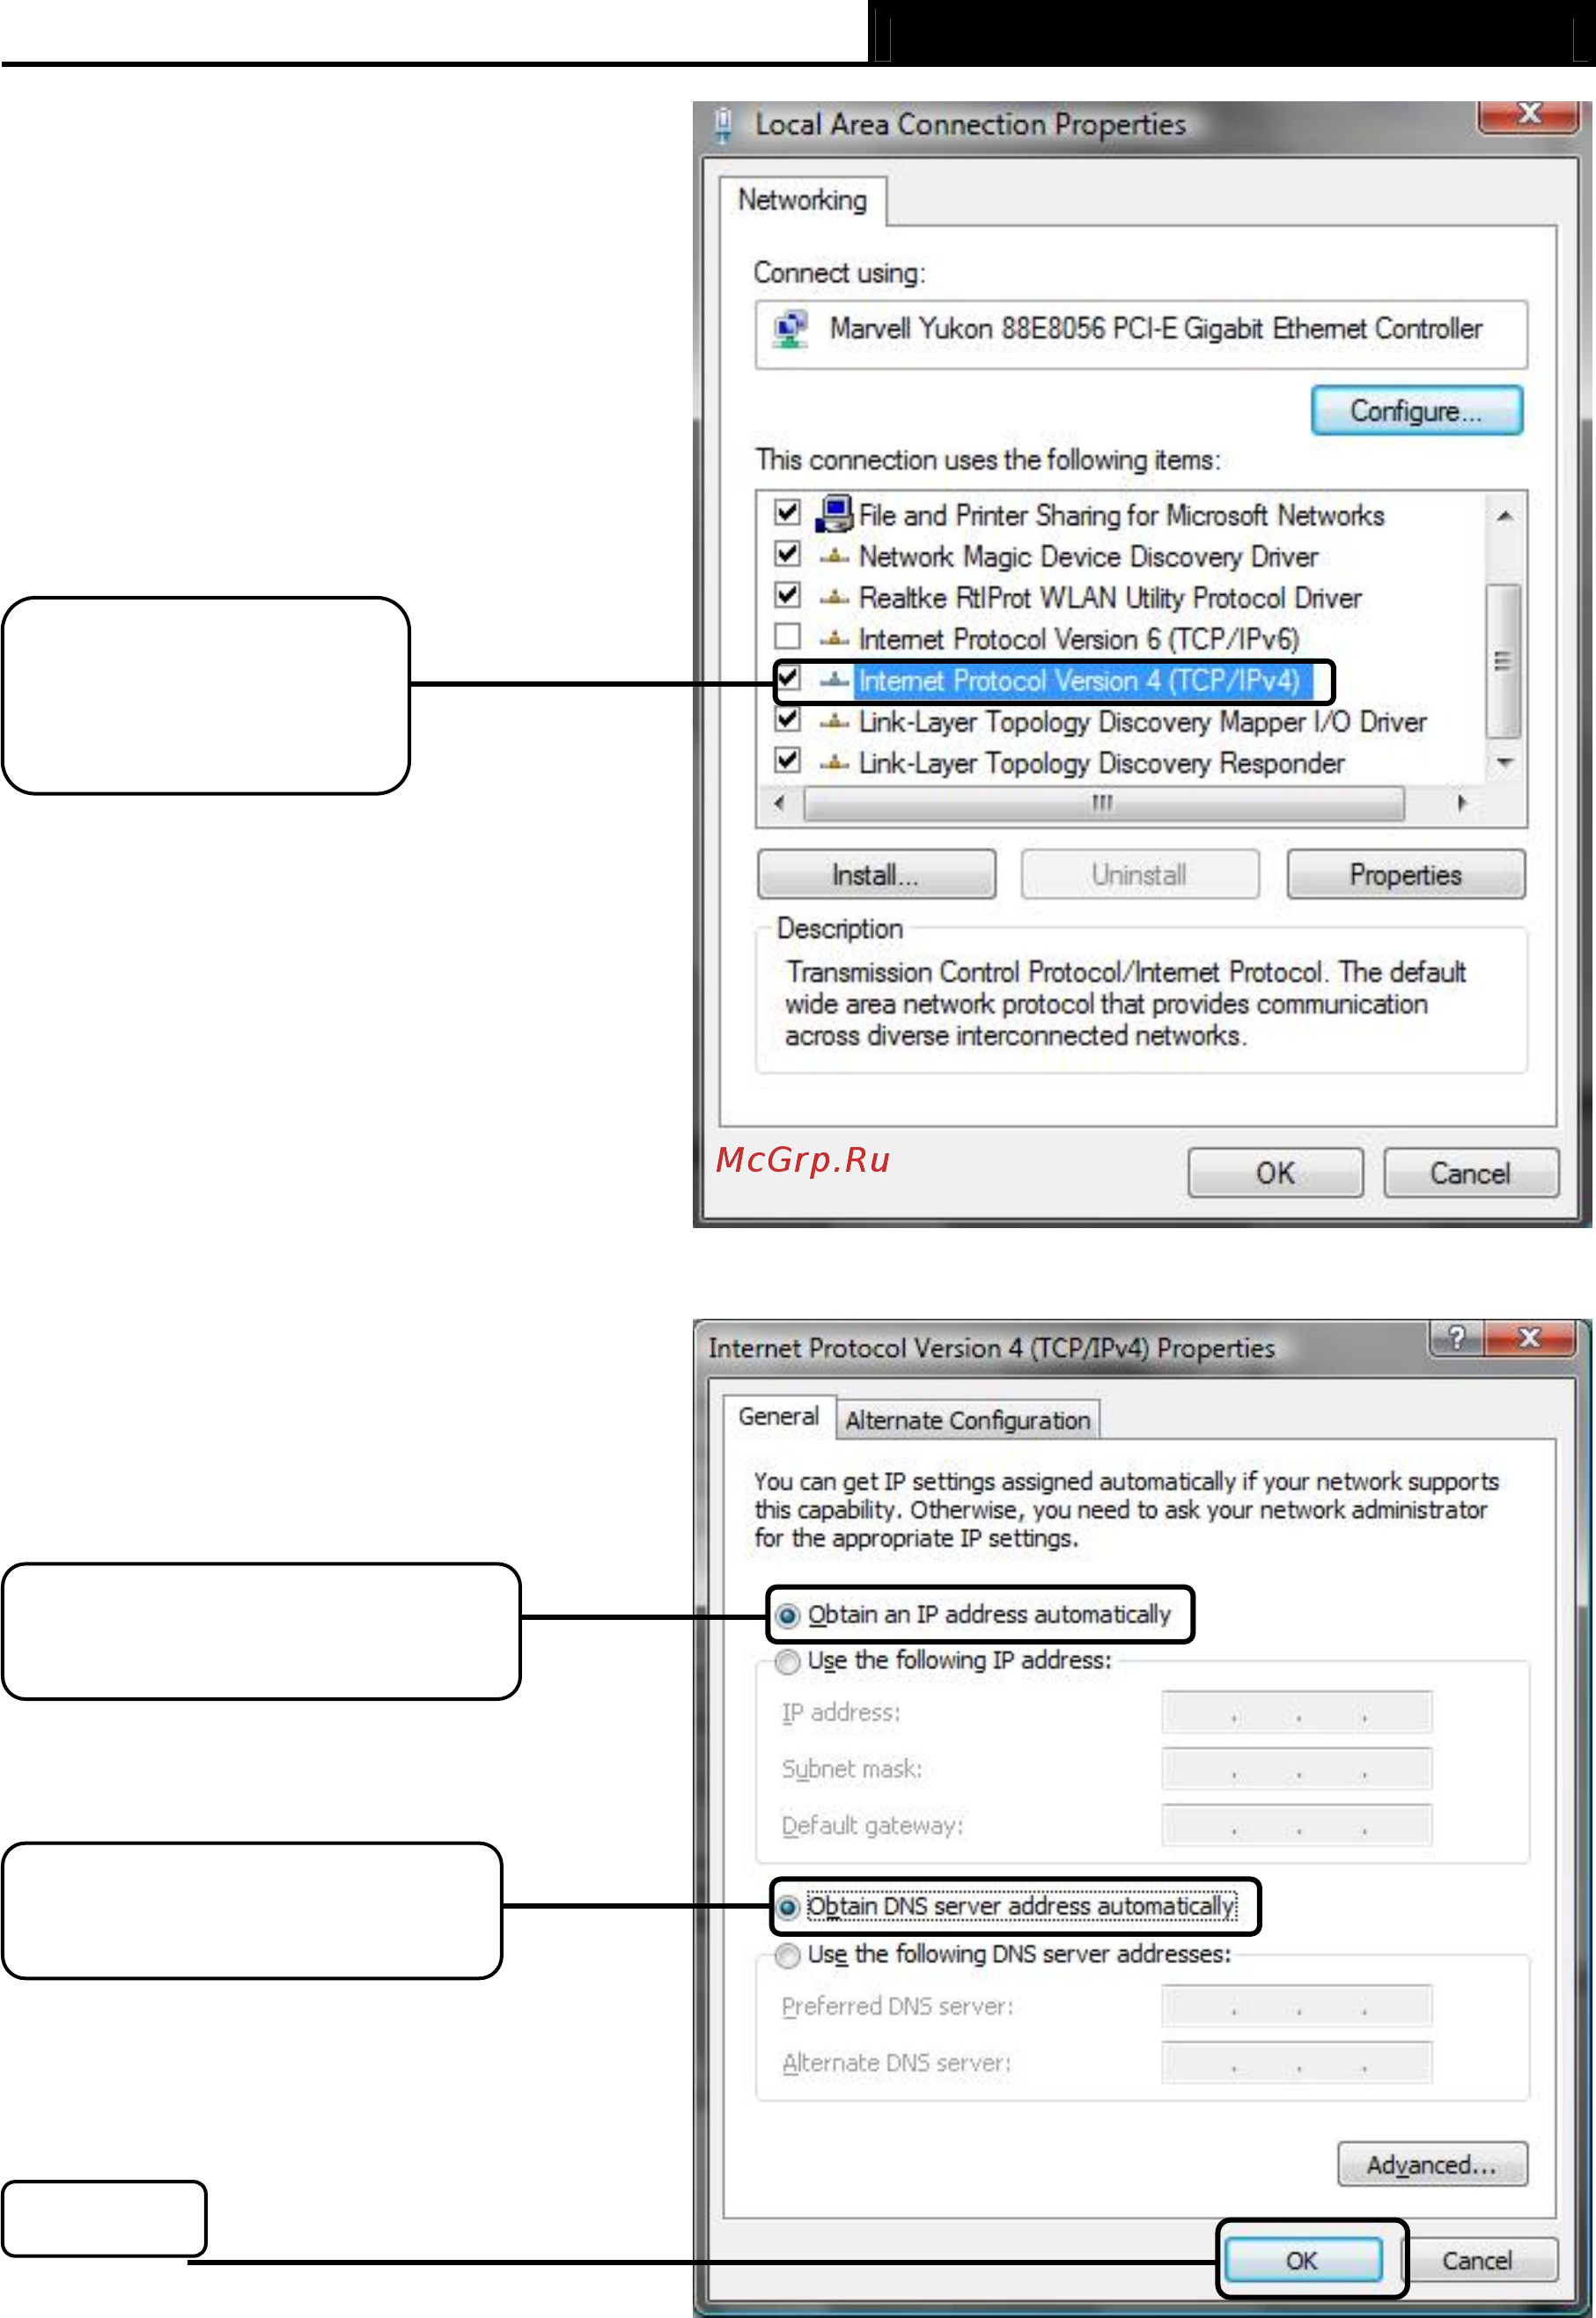1596x2318 pixels.
Task: Click the vertical scrollbar thumb in items list
Action: tap(1503, 661)
